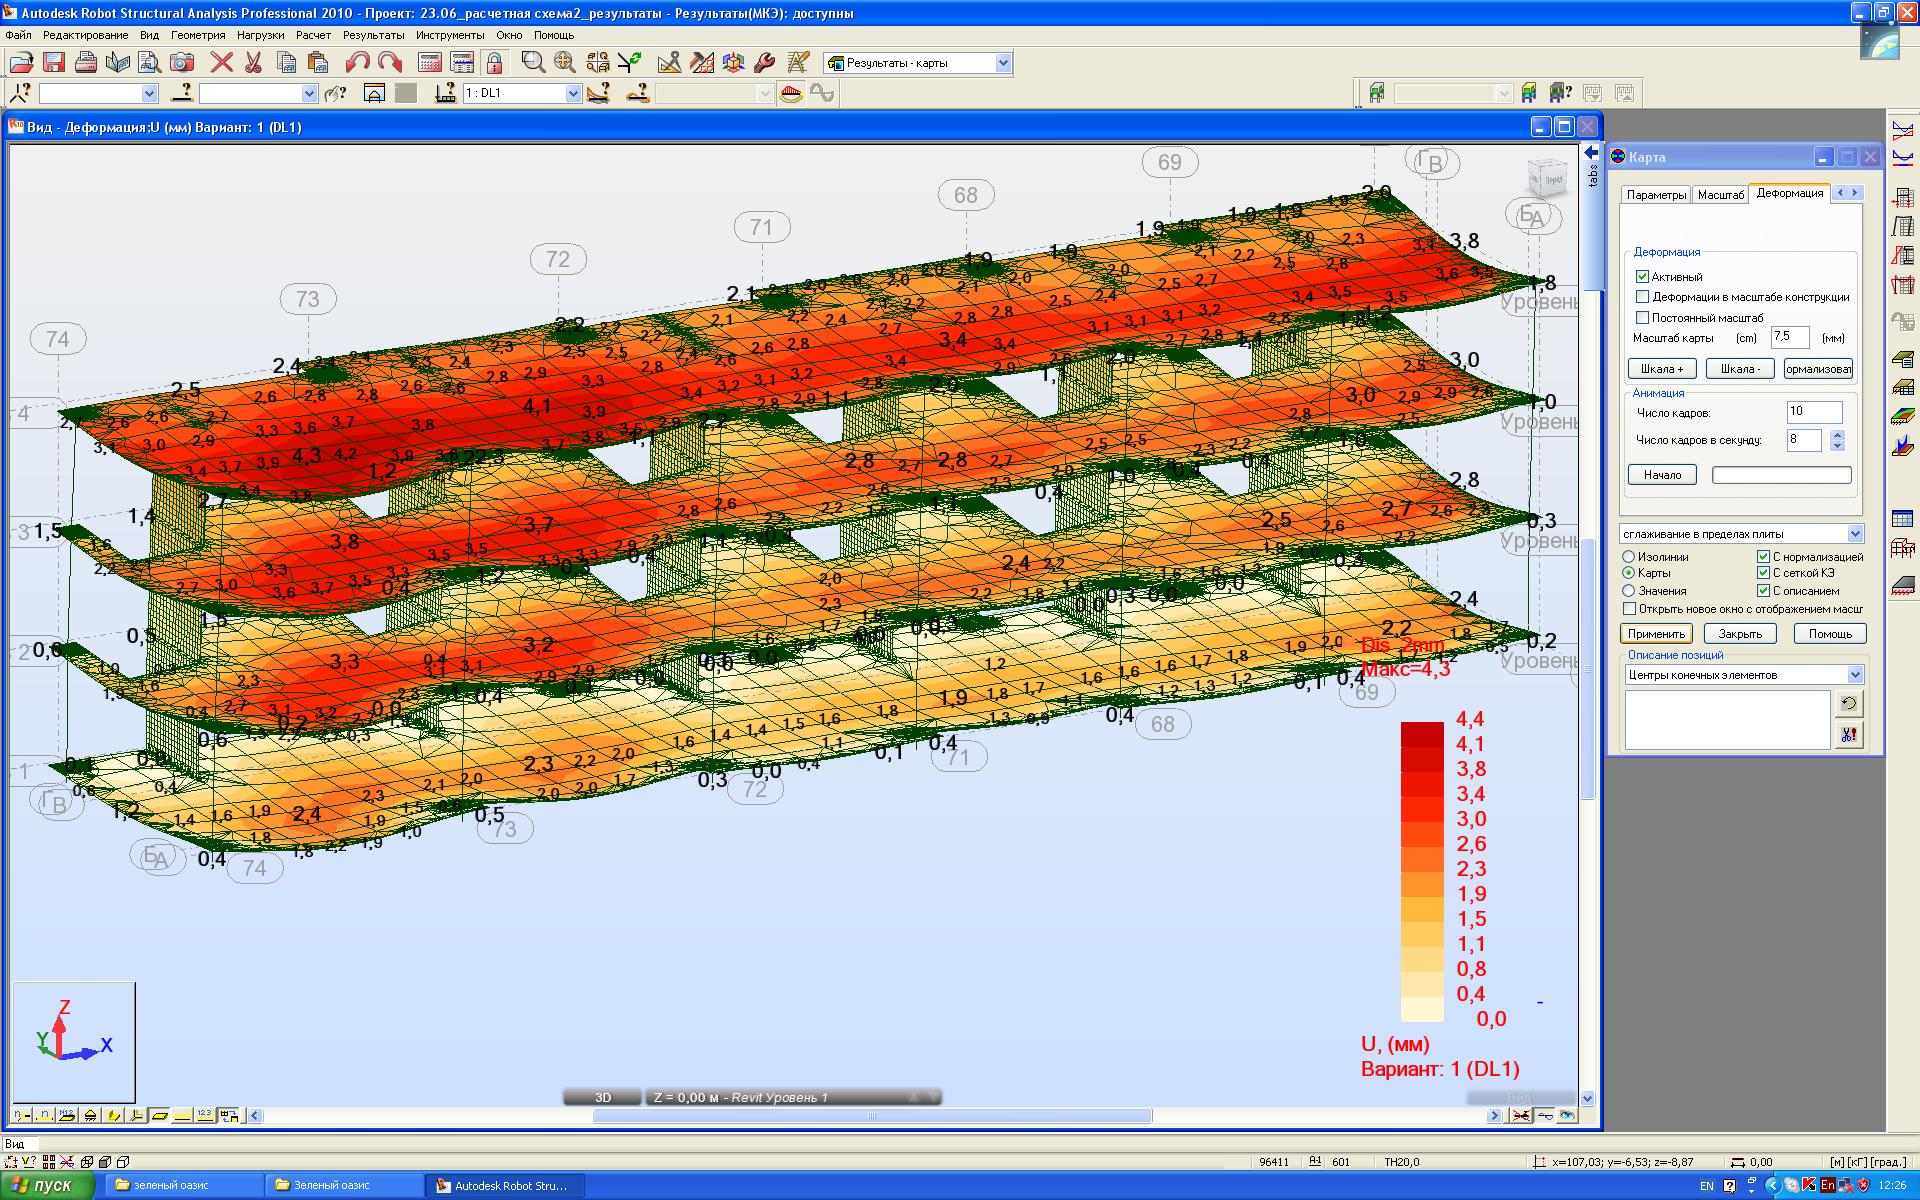Toggle the Активный checkbox
Viewport: 1920px width, 1200px height.
(x=1642, y=277)
